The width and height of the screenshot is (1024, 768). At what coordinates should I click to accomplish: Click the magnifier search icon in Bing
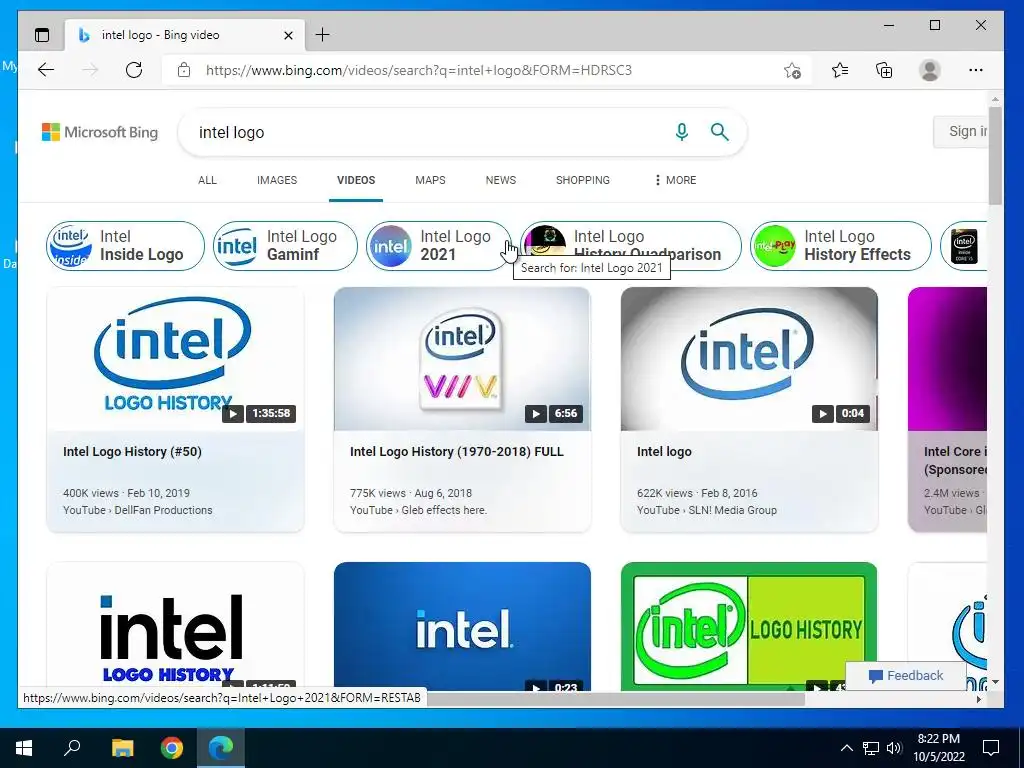pos(720,132)
